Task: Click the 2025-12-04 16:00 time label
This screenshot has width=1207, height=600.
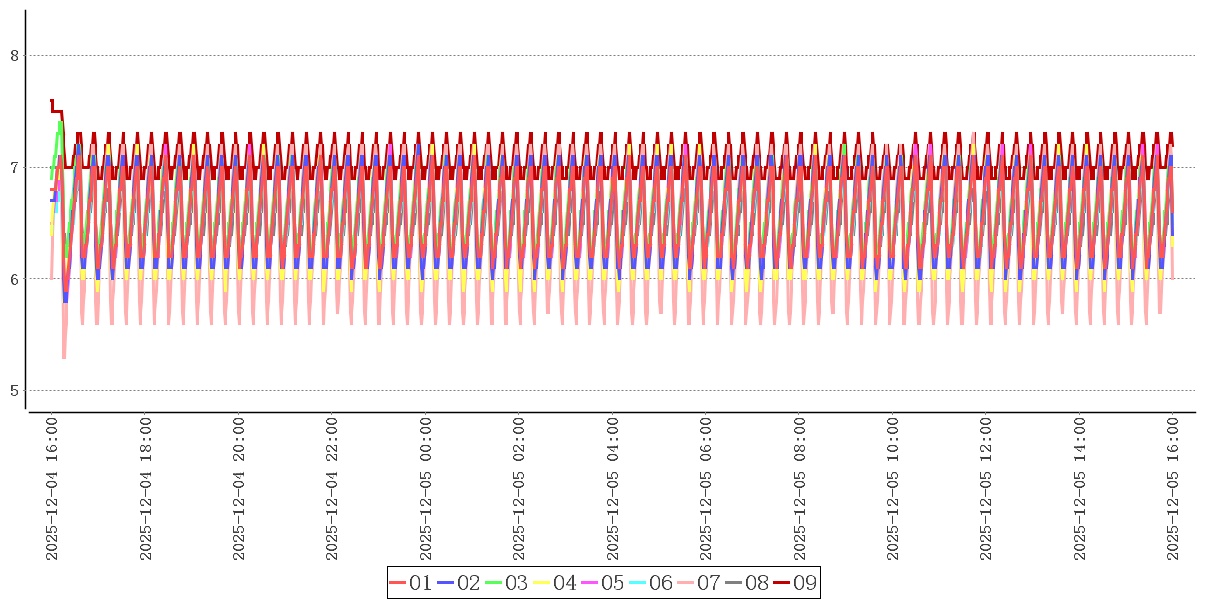Action: pyautogui.click(x=53, y=489)
